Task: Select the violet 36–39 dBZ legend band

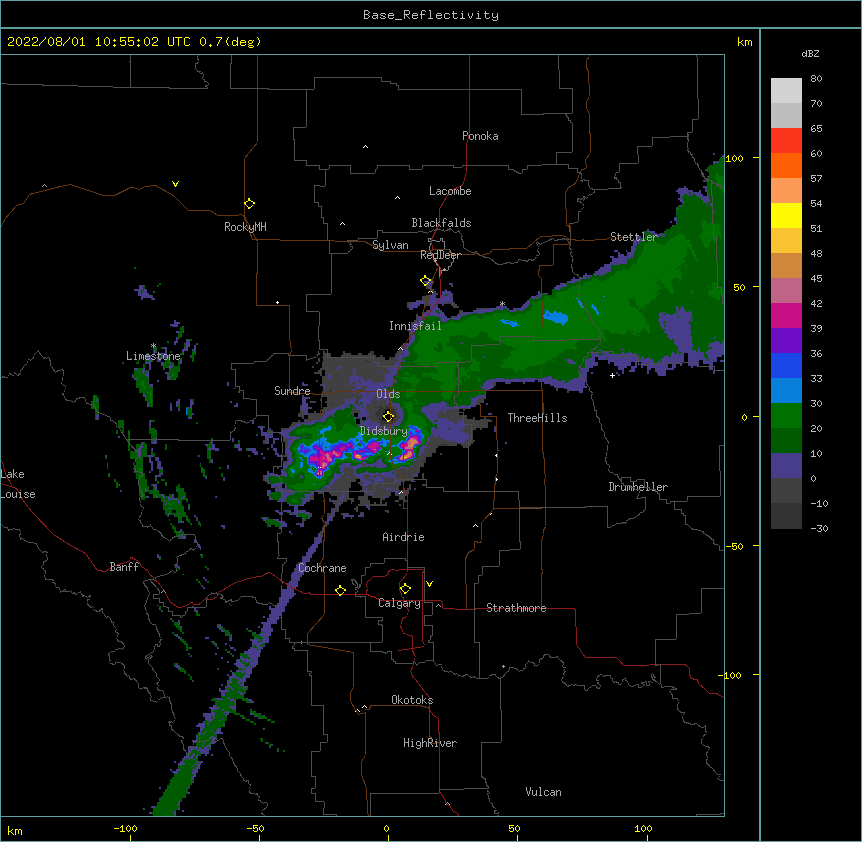Action: [x=786, y=341]
